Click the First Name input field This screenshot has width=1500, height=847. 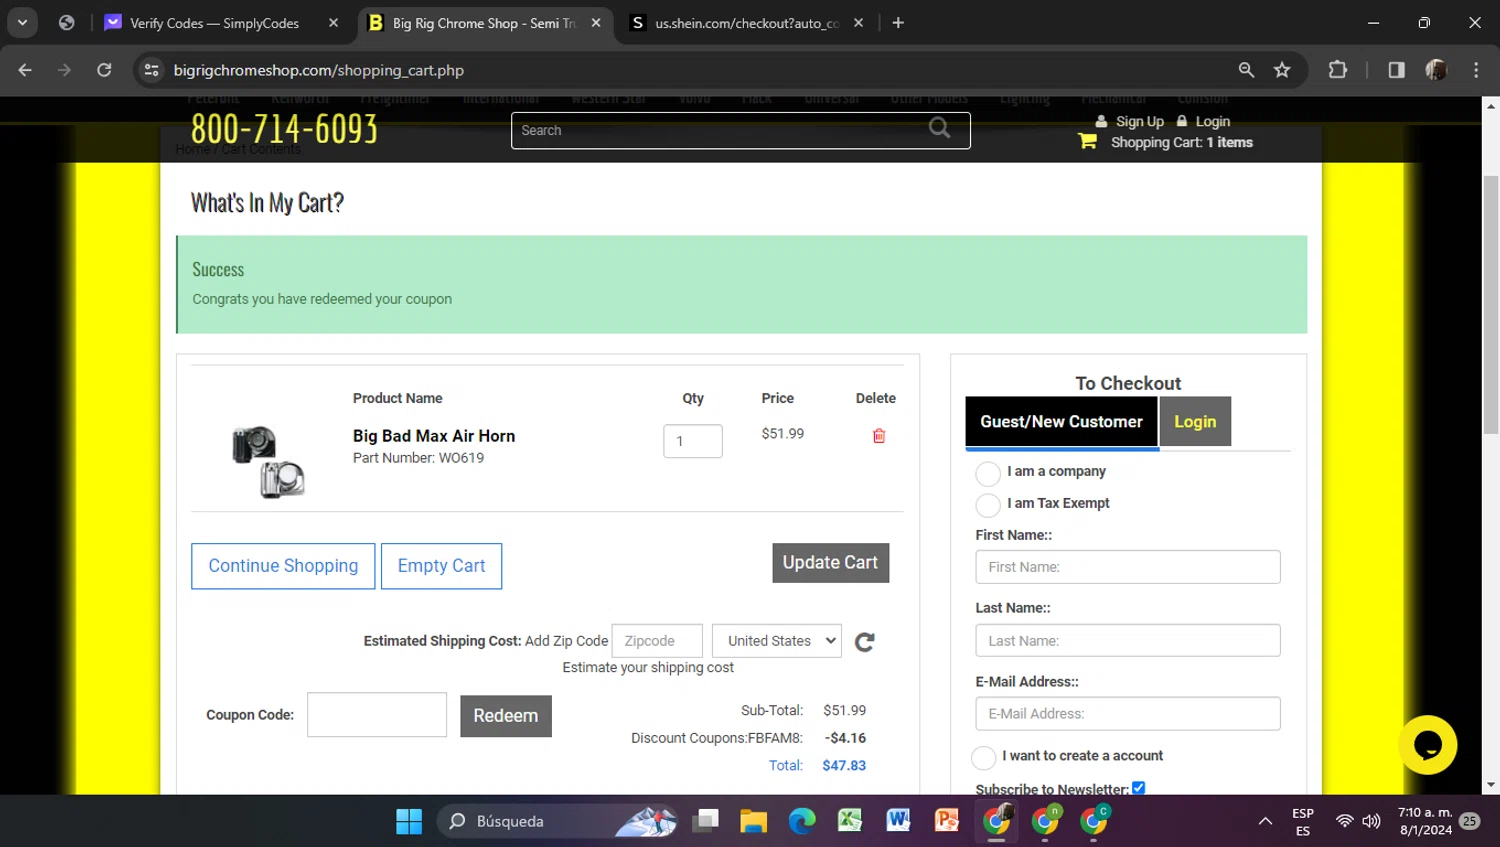1128,567
